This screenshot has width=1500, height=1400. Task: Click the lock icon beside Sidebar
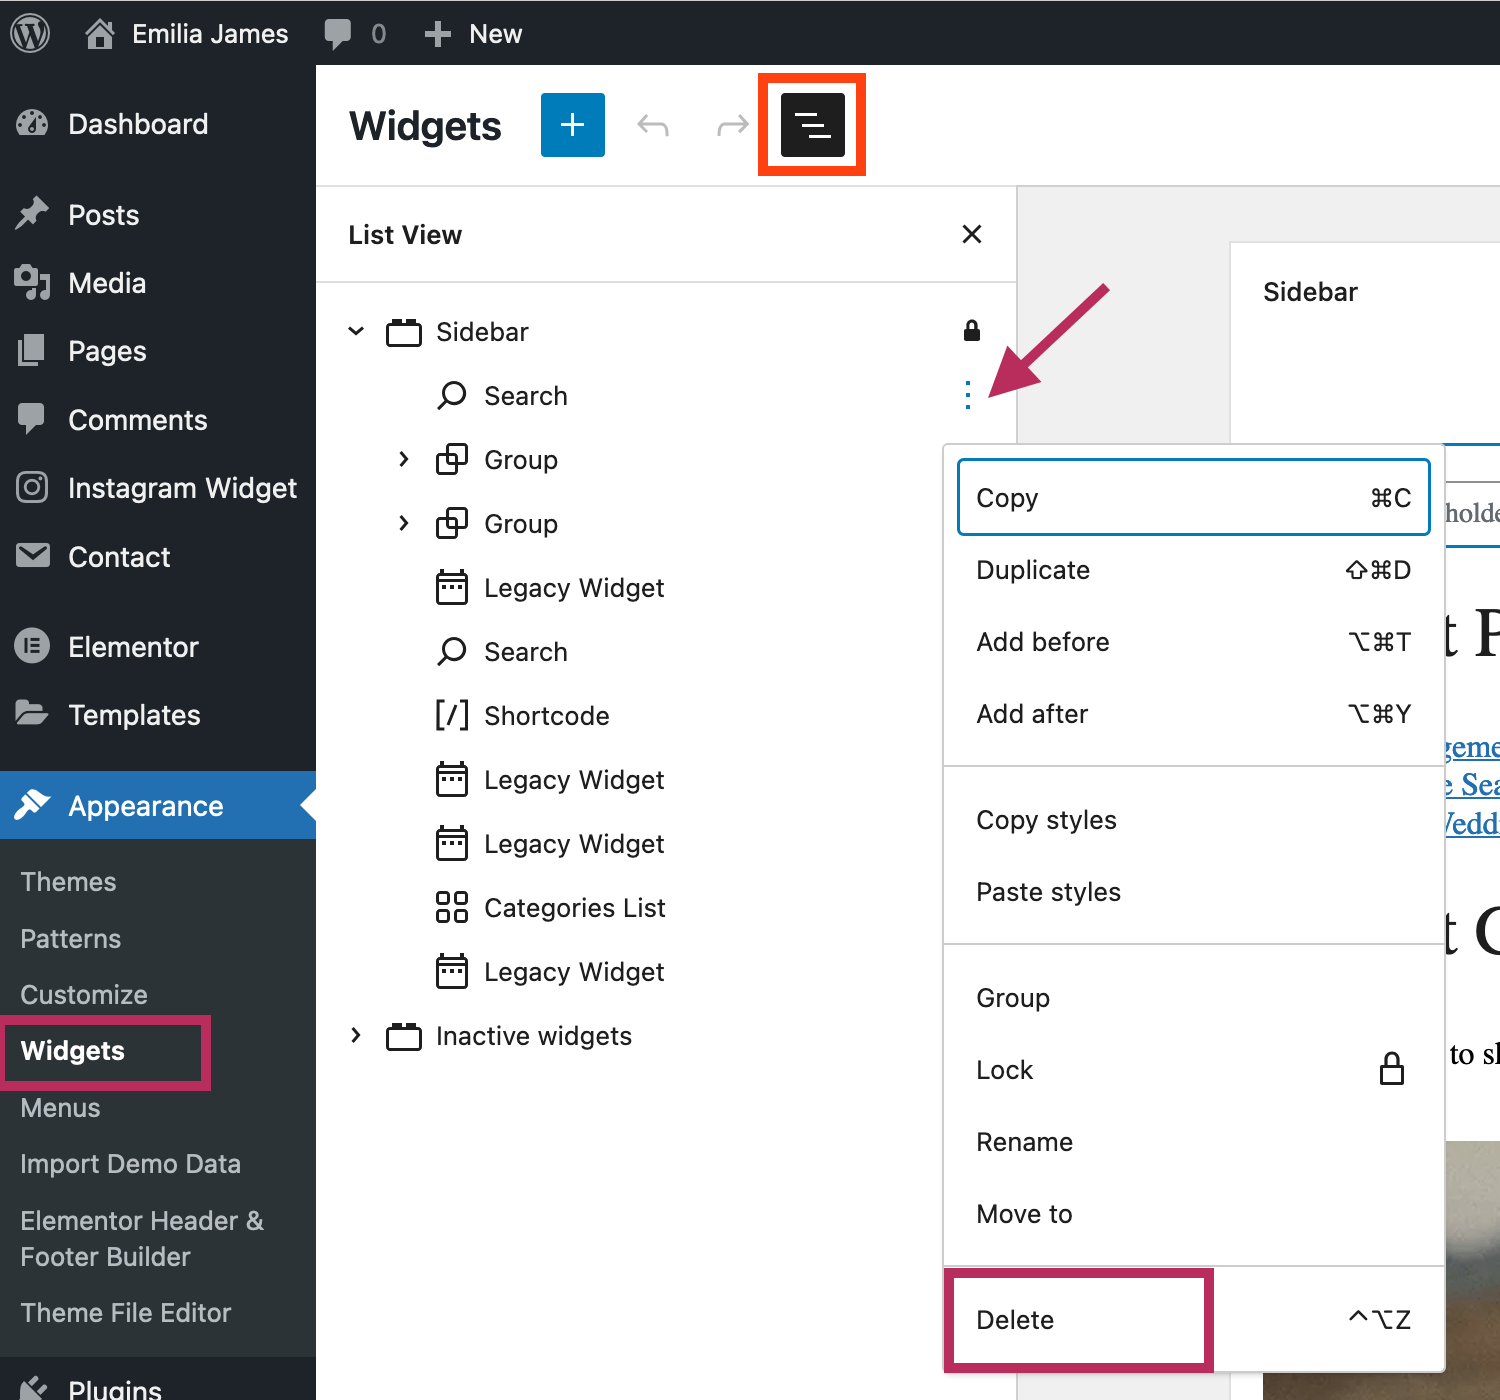click(x=971, y=331)
